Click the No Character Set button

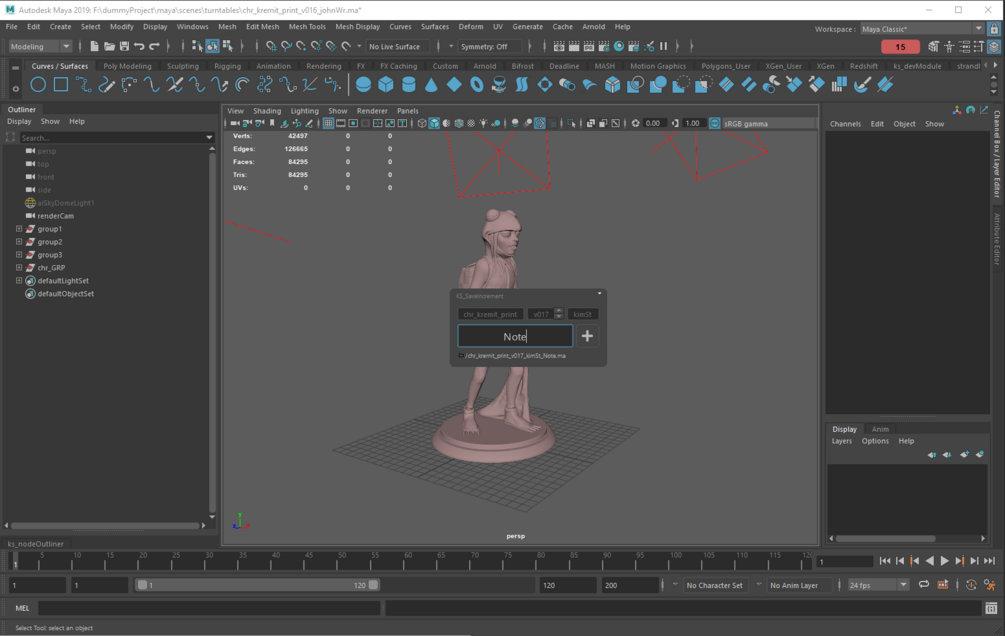coord(714,585)
